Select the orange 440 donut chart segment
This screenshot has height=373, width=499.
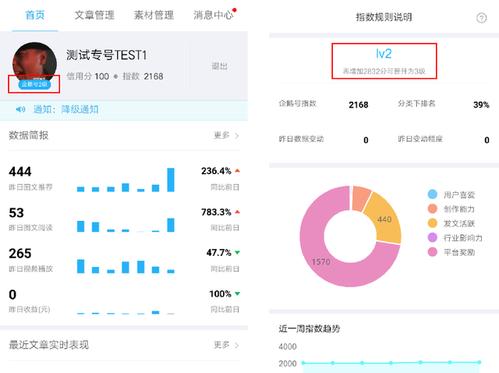(x=384, y=219)
